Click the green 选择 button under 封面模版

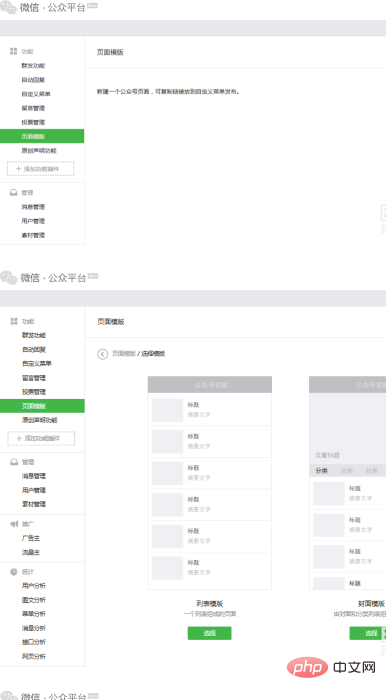coord(368,633)
